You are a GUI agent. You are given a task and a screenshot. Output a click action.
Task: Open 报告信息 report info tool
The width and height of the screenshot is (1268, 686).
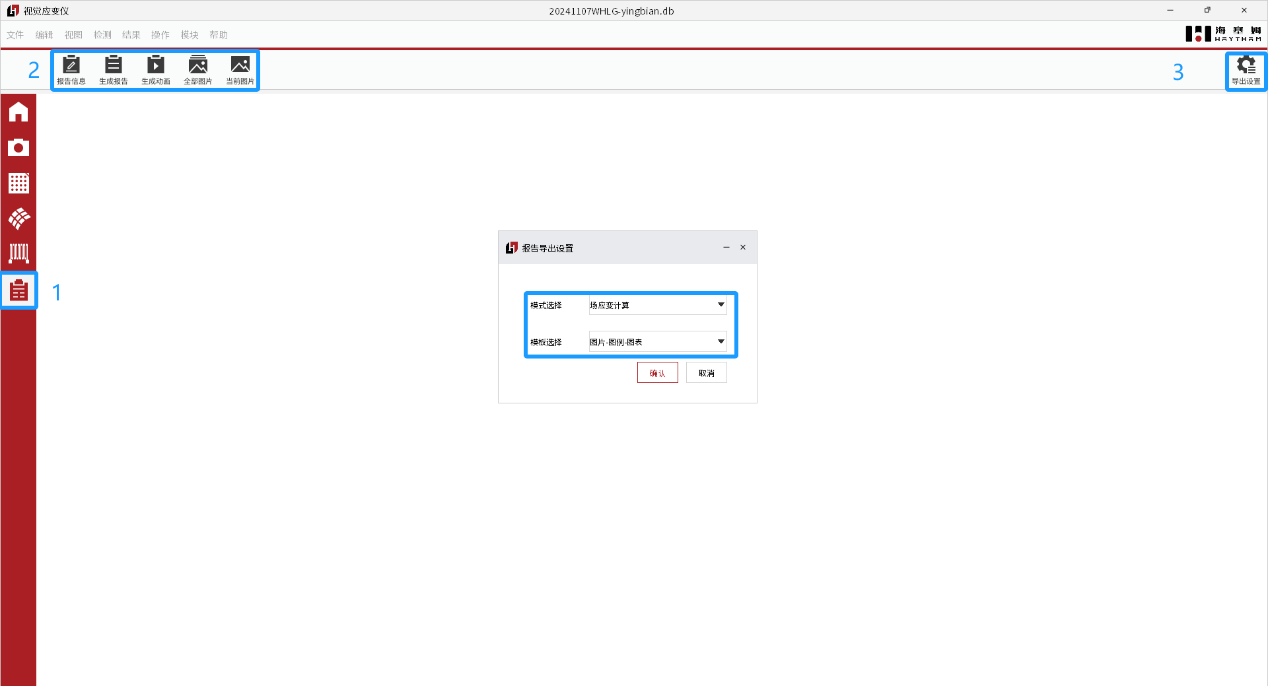click(71, 70)
